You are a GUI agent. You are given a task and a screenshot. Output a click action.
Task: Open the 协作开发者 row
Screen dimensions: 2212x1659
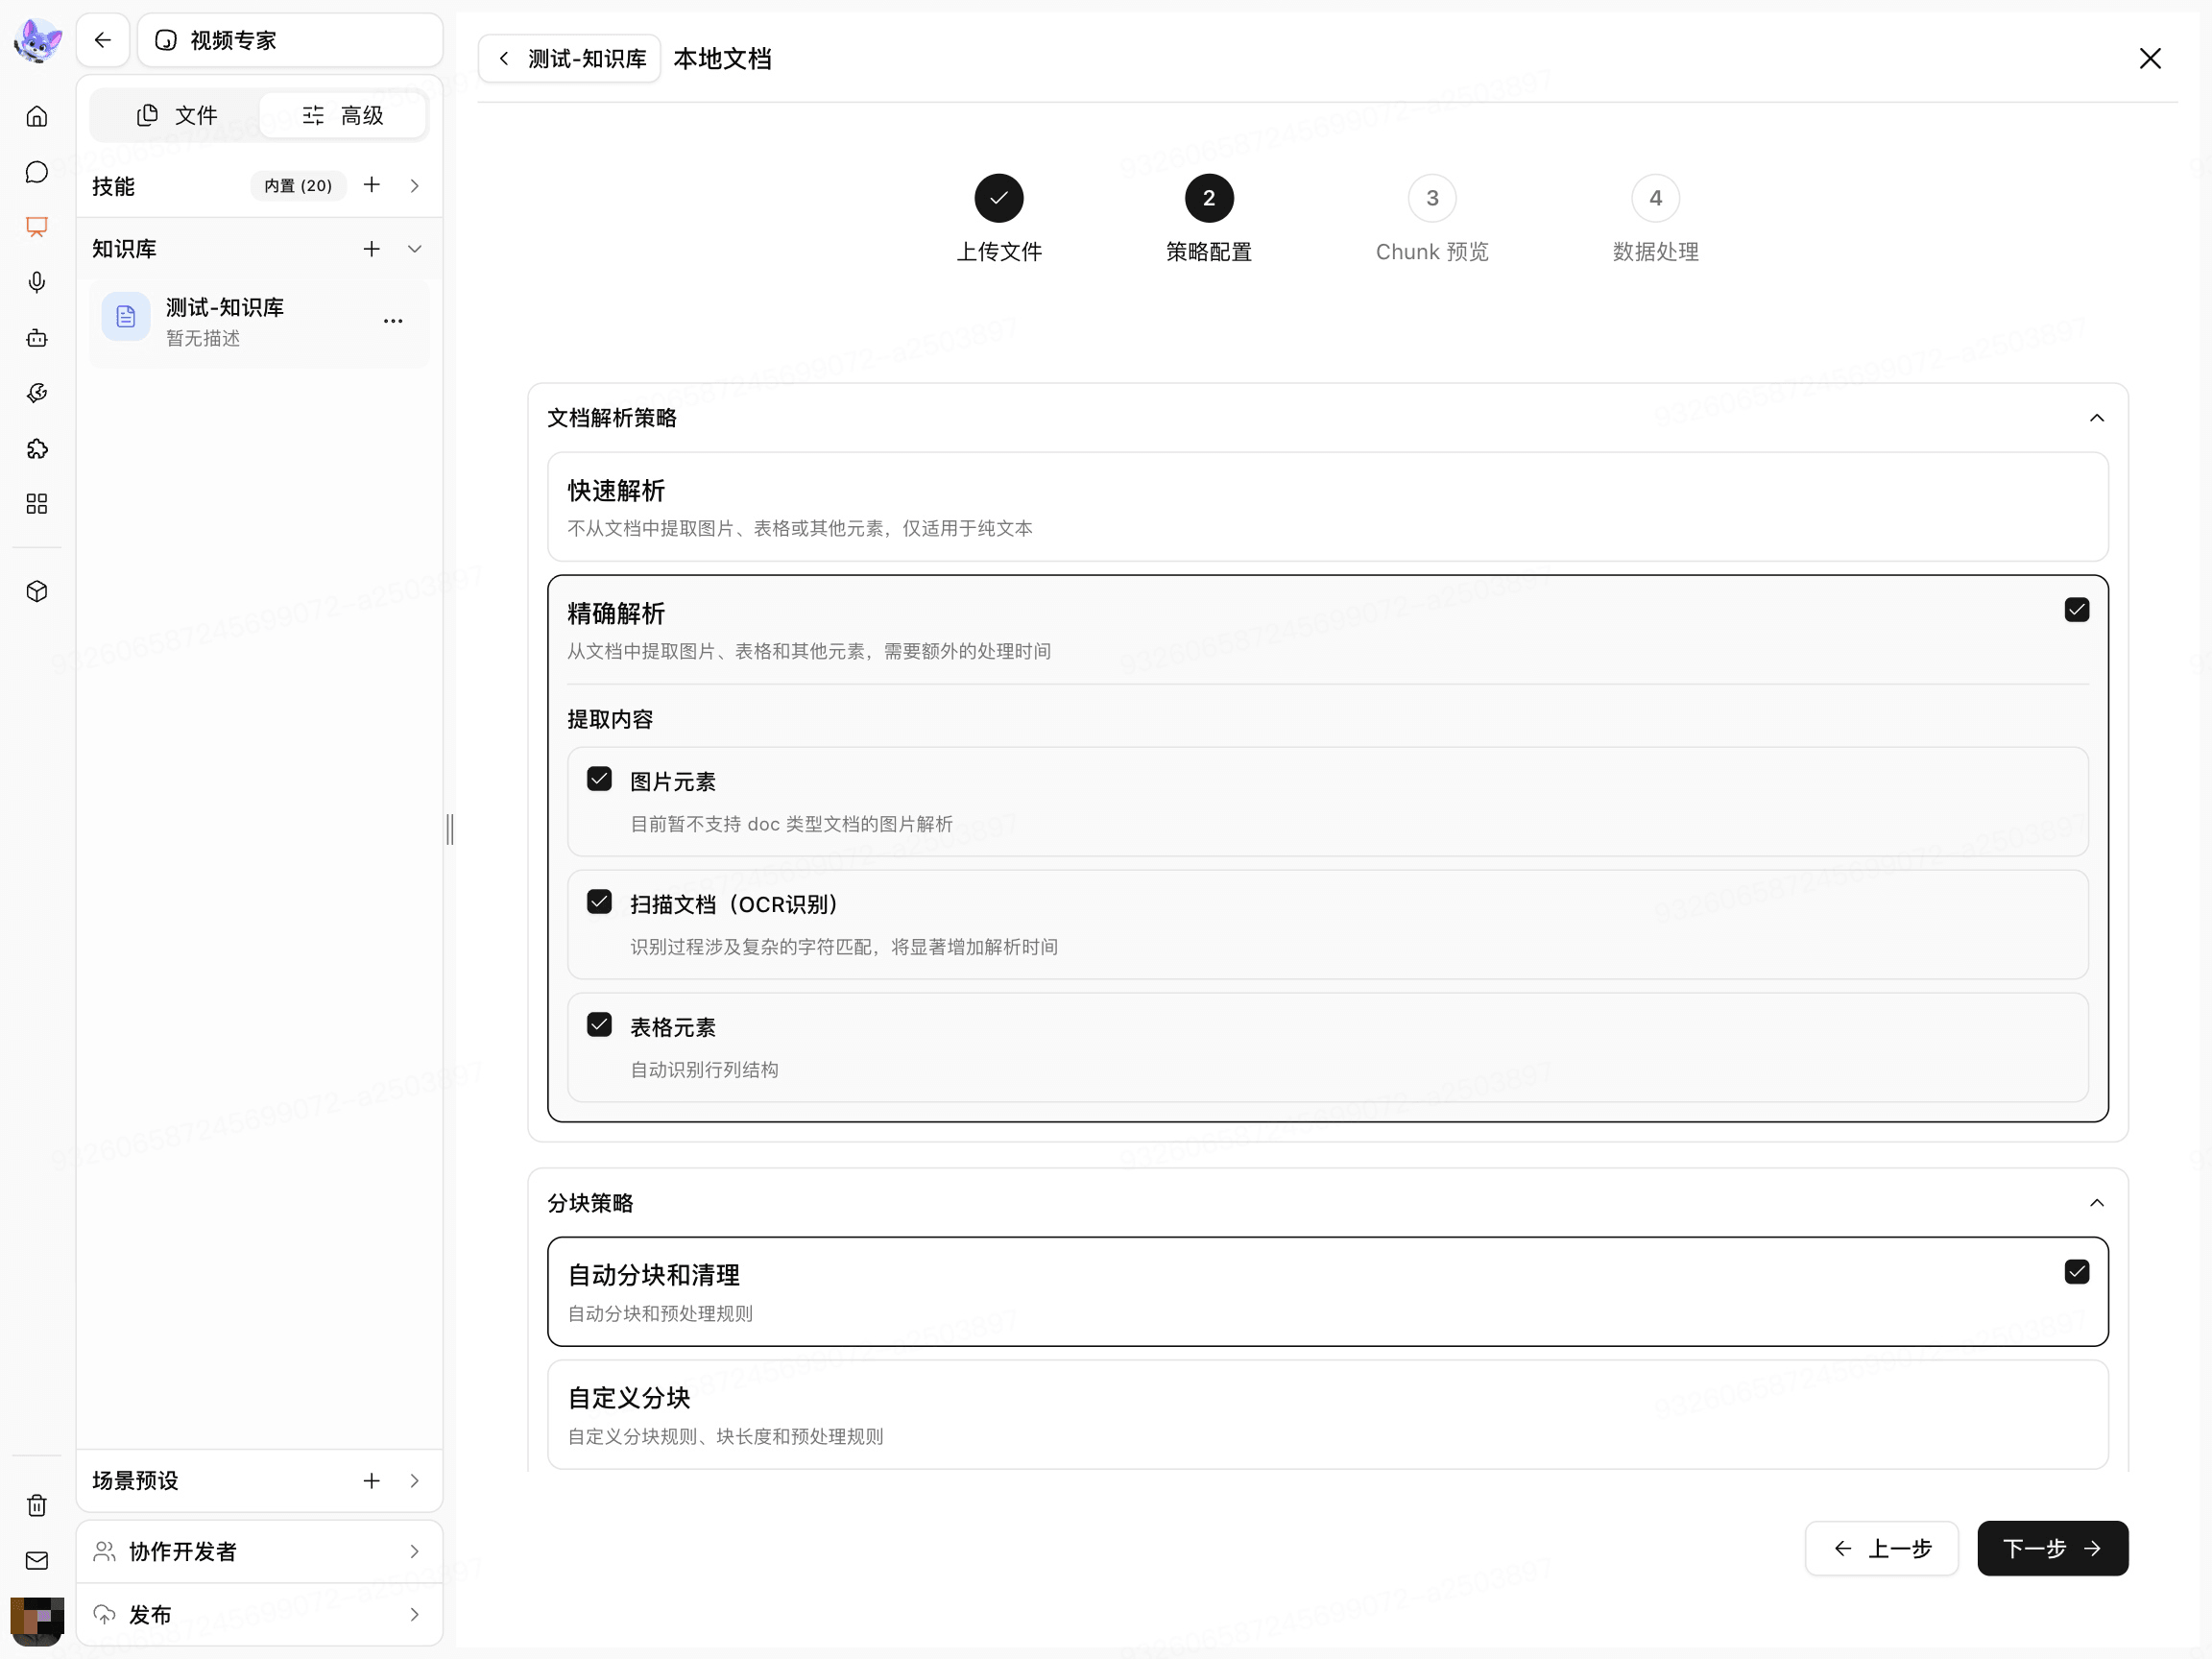pos(259,1552)
